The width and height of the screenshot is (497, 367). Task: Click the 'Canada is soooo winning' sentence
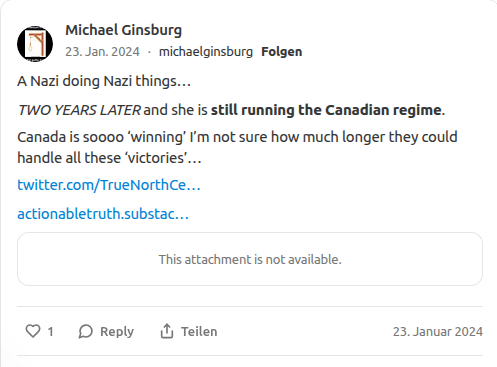(x=237, y=137)
